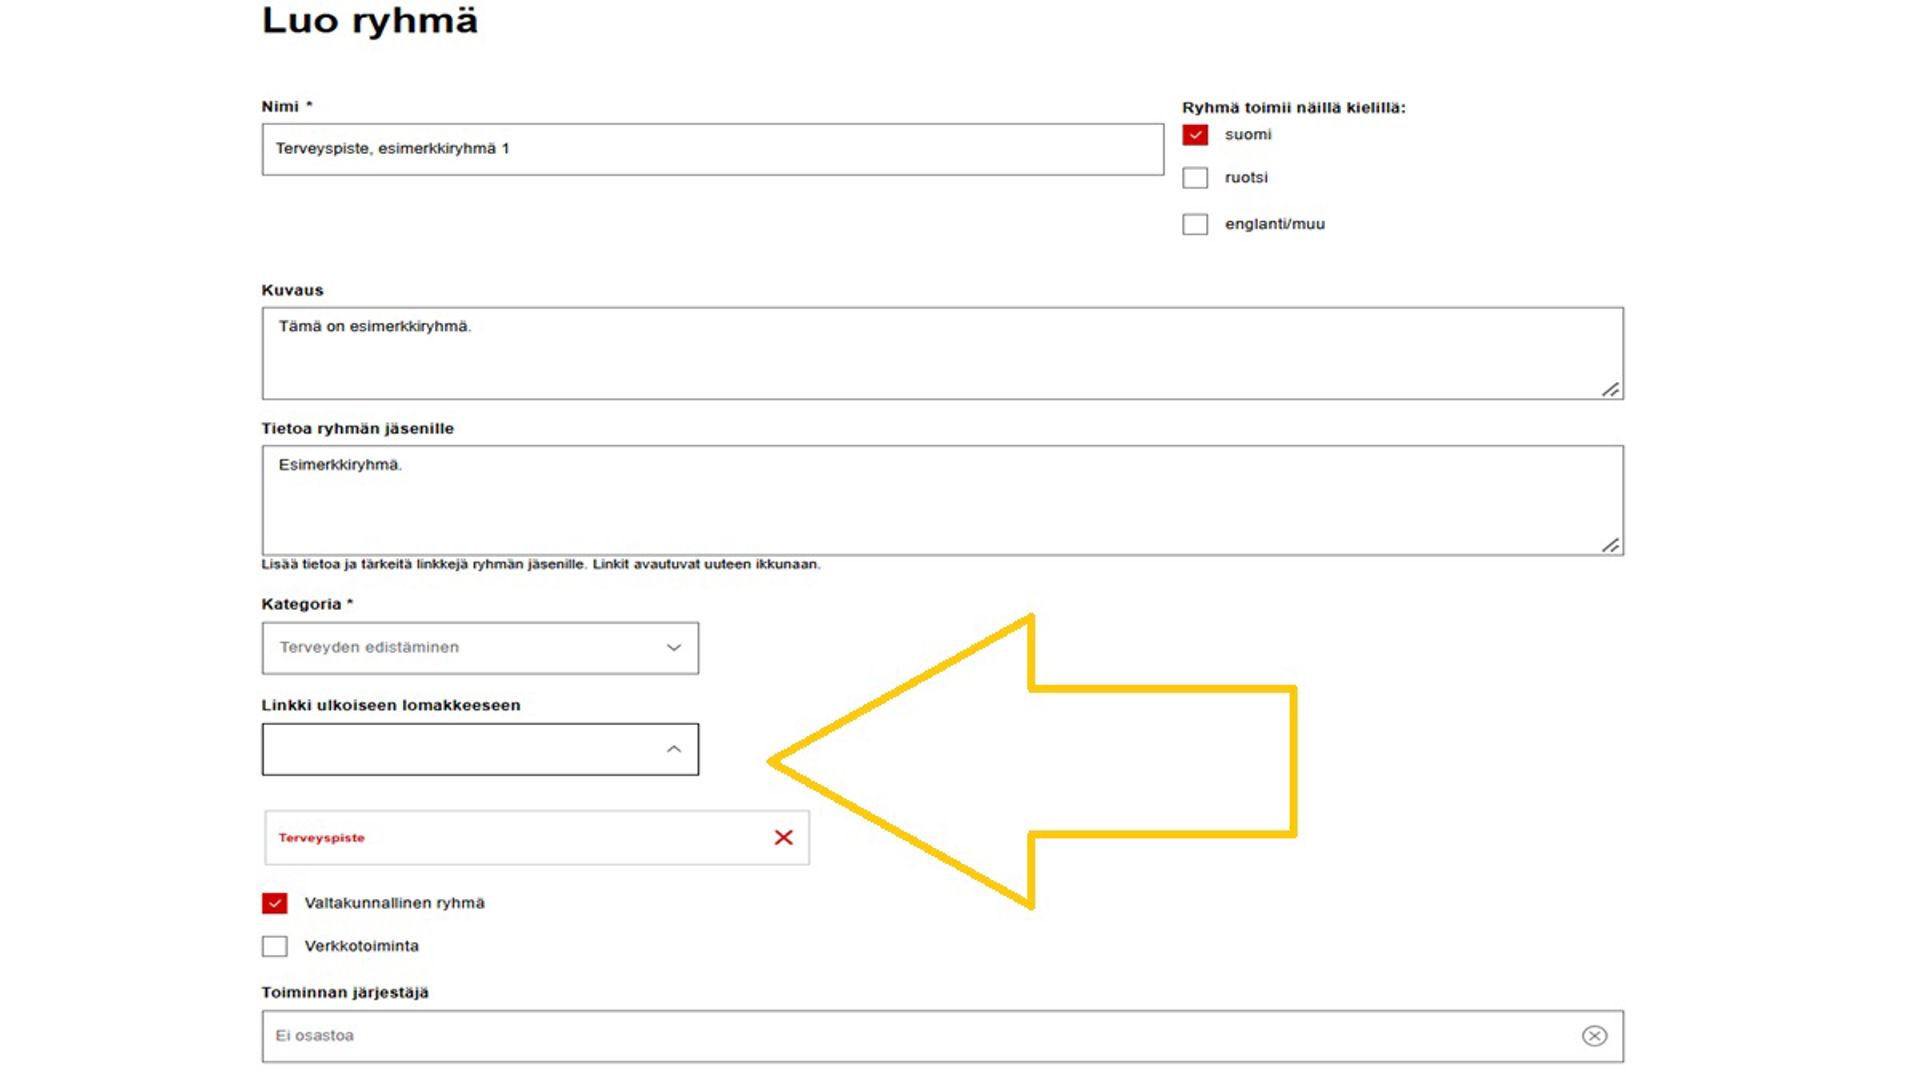Check the ruotsi language checkbox
Screen dimensions: 1920x1072
[x=1195, y=178]
